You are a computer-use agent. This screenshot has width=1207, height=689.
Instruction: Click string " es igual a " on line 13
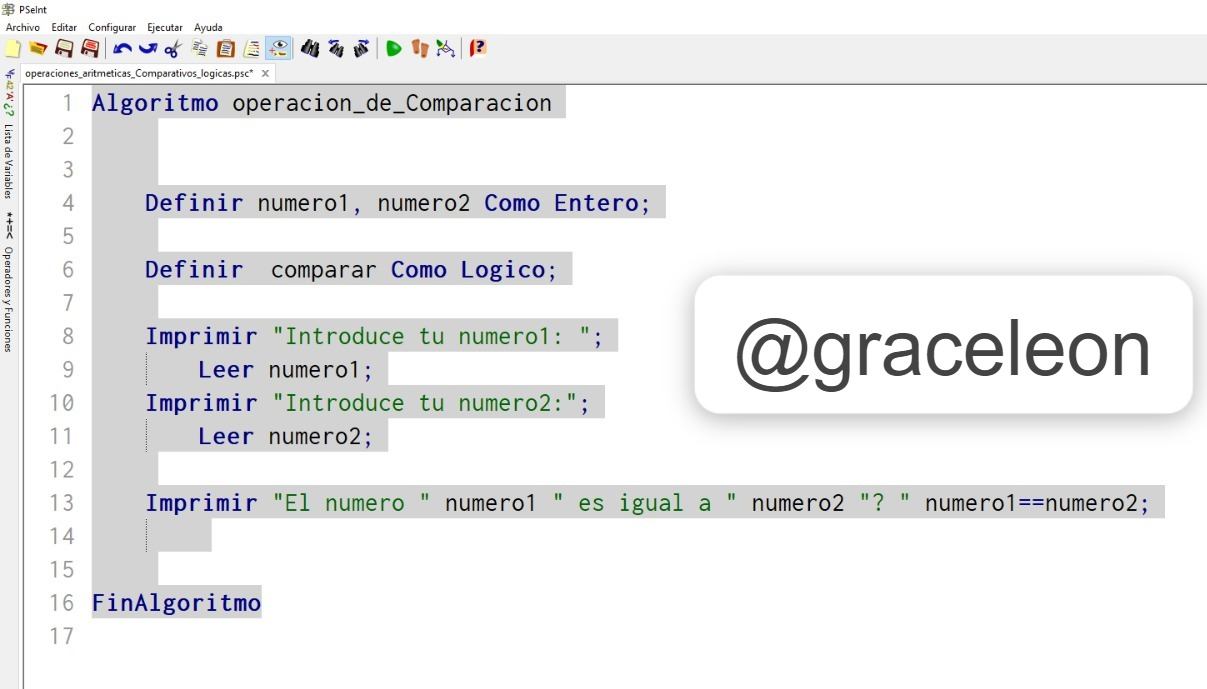click(644, 503)
